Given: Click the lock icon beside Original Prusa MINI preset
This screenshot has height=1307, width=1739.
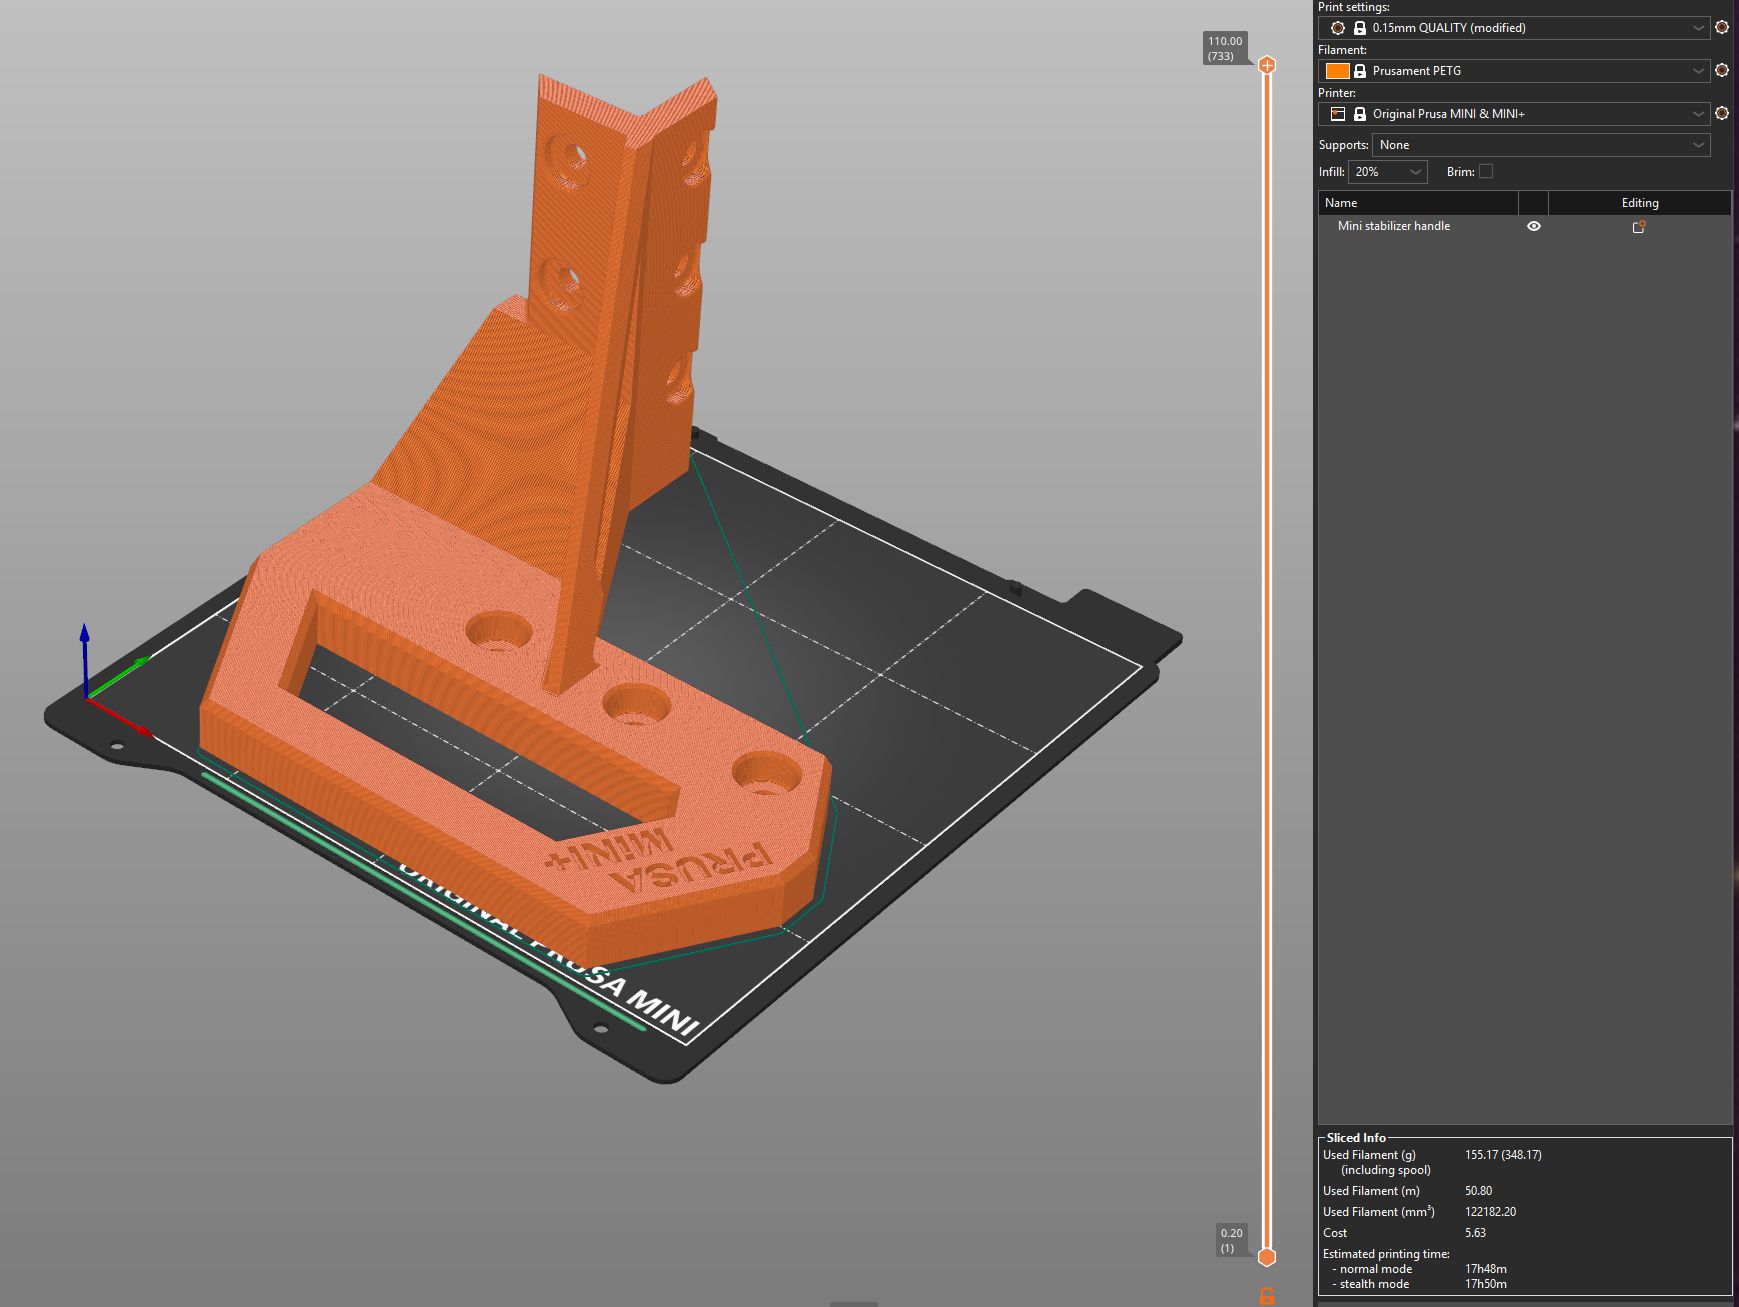Looking at the screenshot, I should point(1360,114).
